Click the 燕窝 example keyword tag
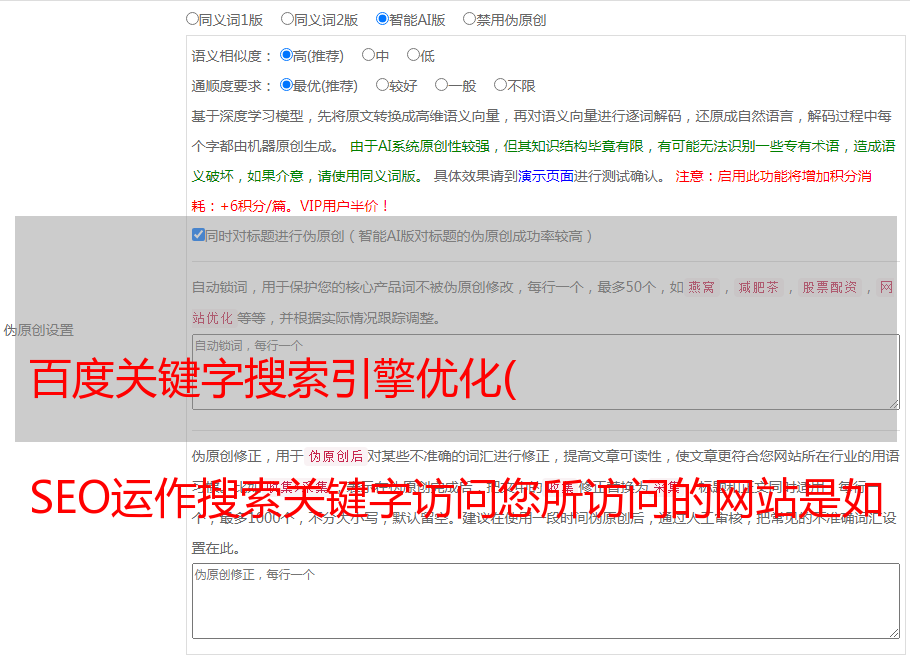The height and width of the screenshot is (658, 911). (701, 287)
